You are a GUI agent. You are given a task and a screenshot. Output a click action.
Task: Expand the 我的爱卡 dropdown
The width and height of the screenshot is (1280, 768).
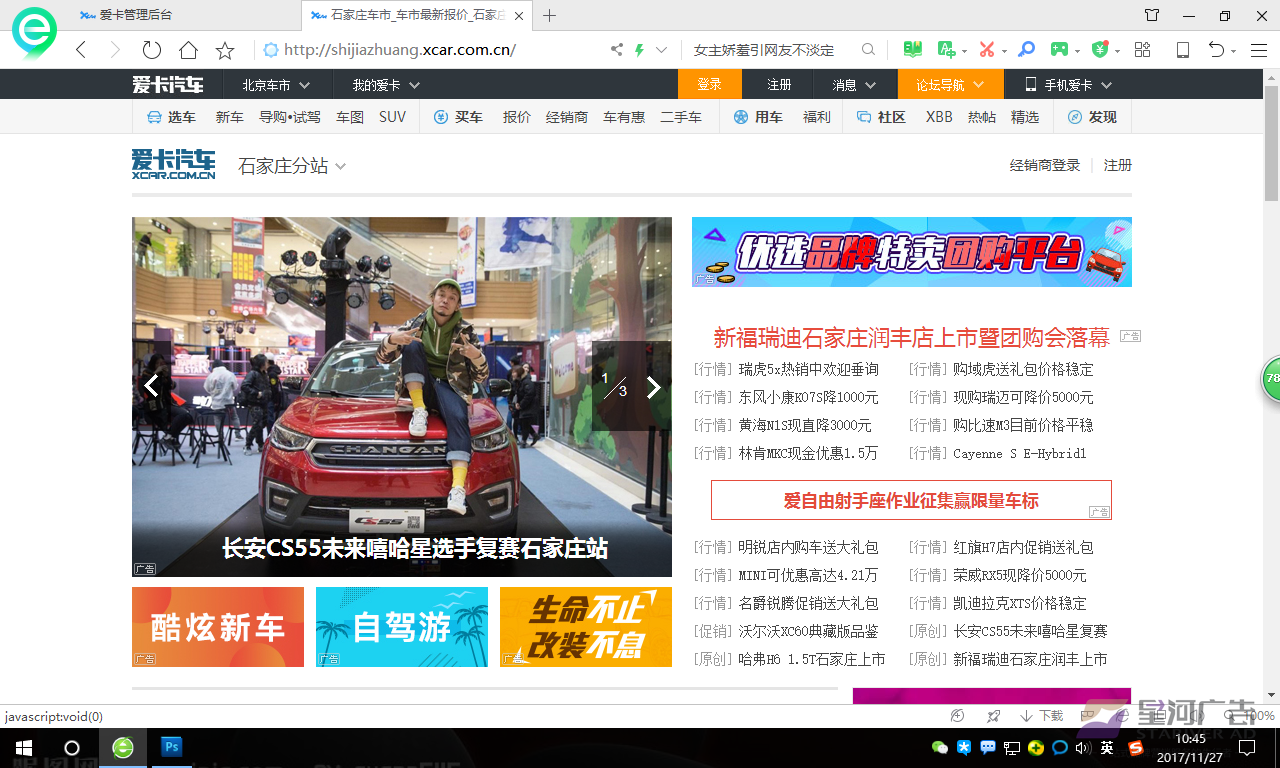pos(386,85)
